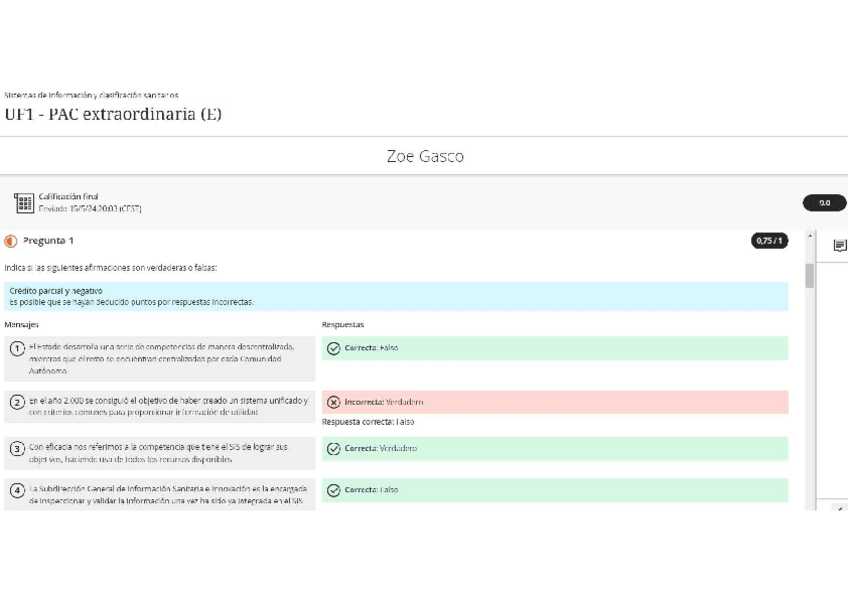Click the 'UF1 - PAC extraordinaria (E)' title
848x599 pixels.
pos(113,114)
